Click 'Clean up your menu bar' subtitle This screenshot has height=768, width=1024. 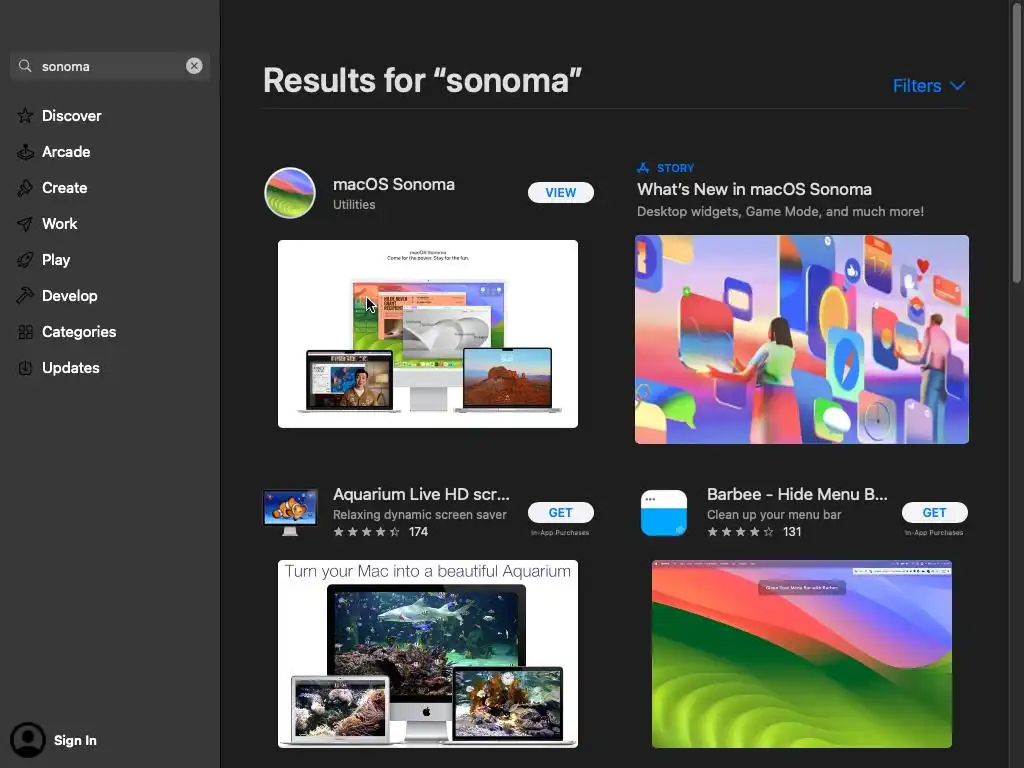coord(774,515)
